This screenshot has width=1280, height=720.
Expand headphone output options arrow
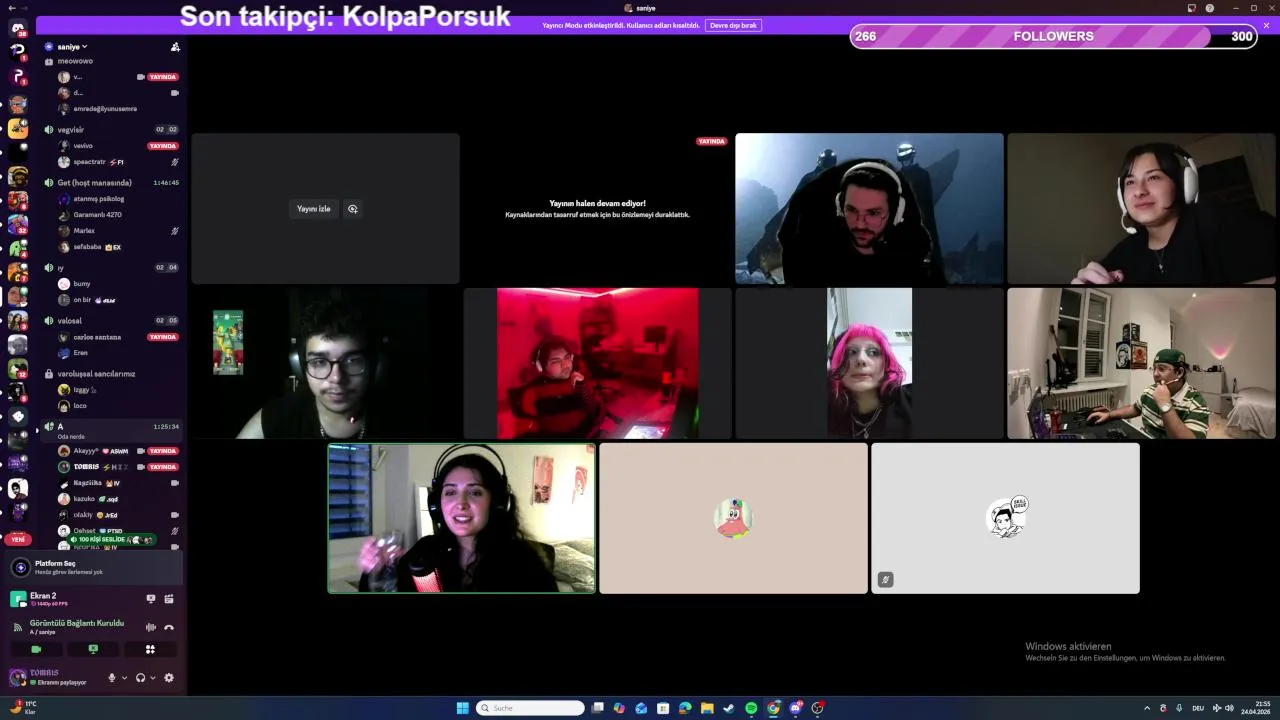[152, 678]
